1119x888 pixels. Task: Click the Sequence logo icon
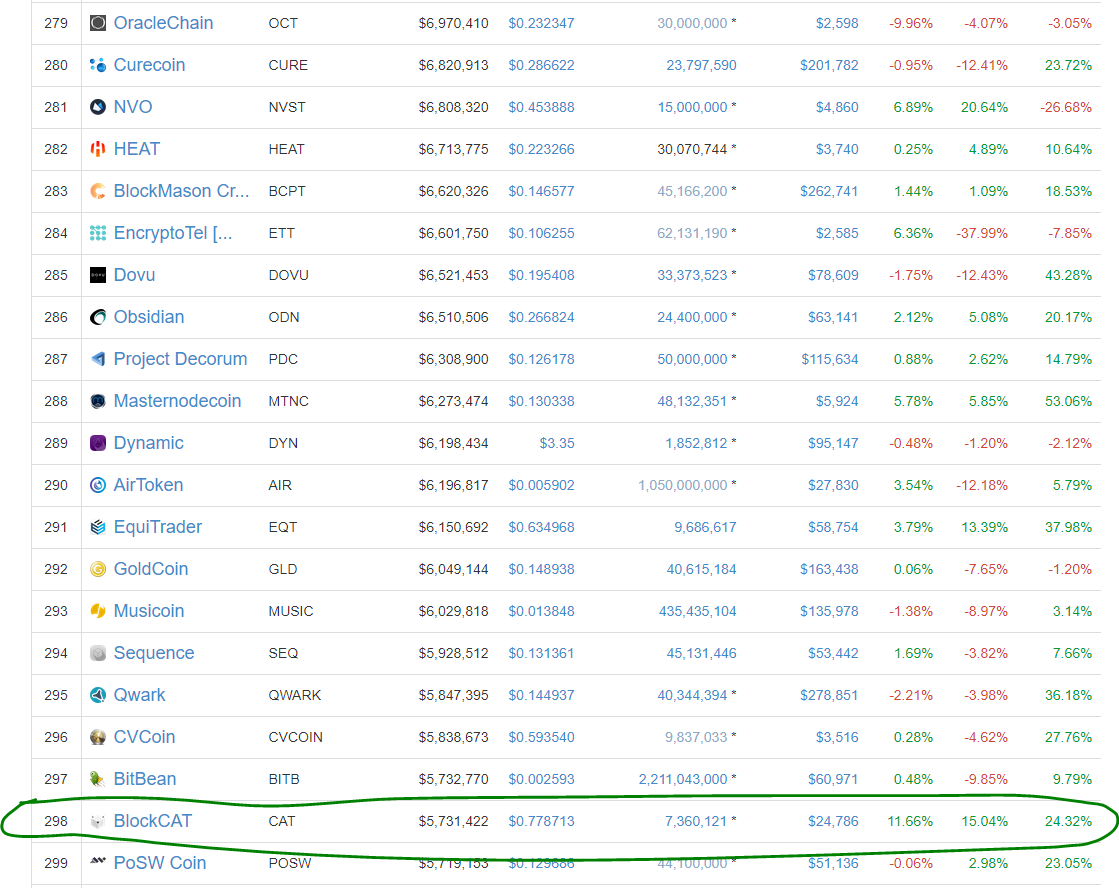point(98,653)
